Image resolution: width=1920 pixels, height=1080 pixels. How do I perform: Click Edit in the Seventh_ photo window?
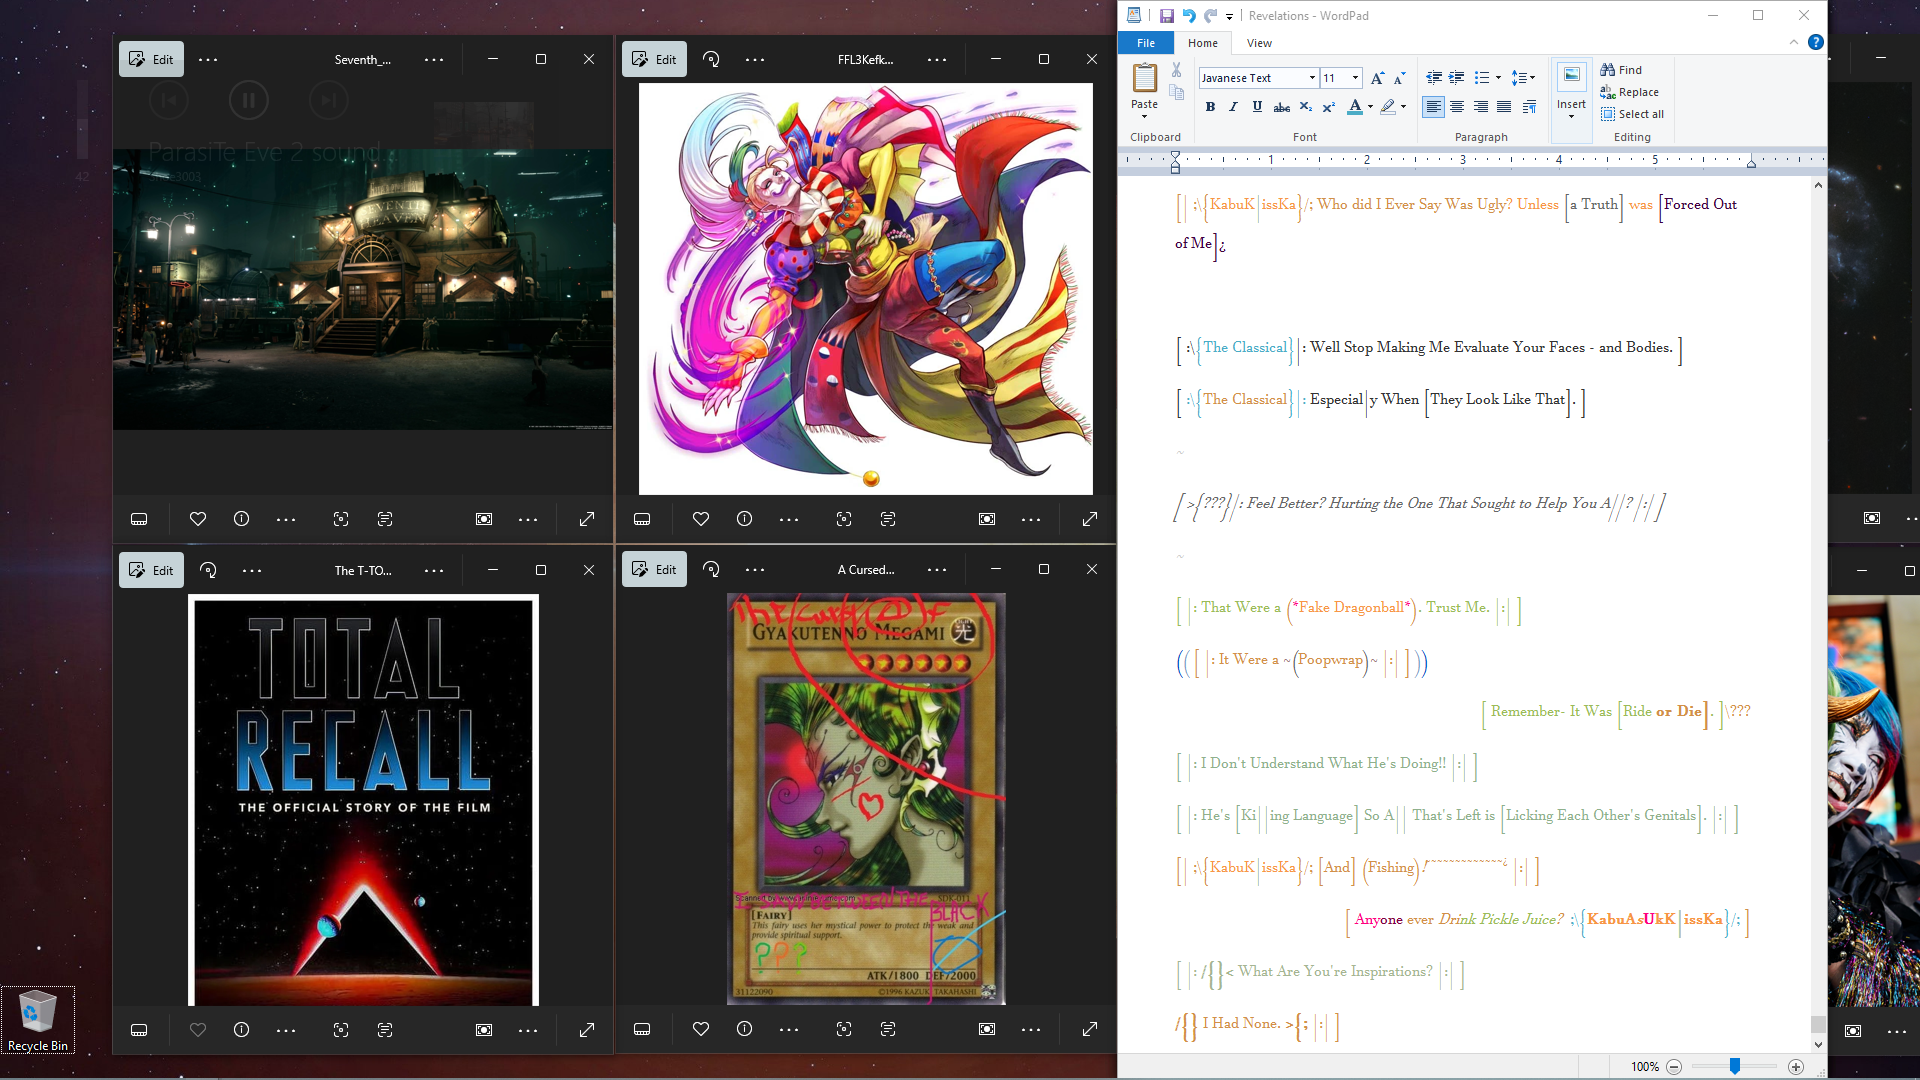point(151,59)
